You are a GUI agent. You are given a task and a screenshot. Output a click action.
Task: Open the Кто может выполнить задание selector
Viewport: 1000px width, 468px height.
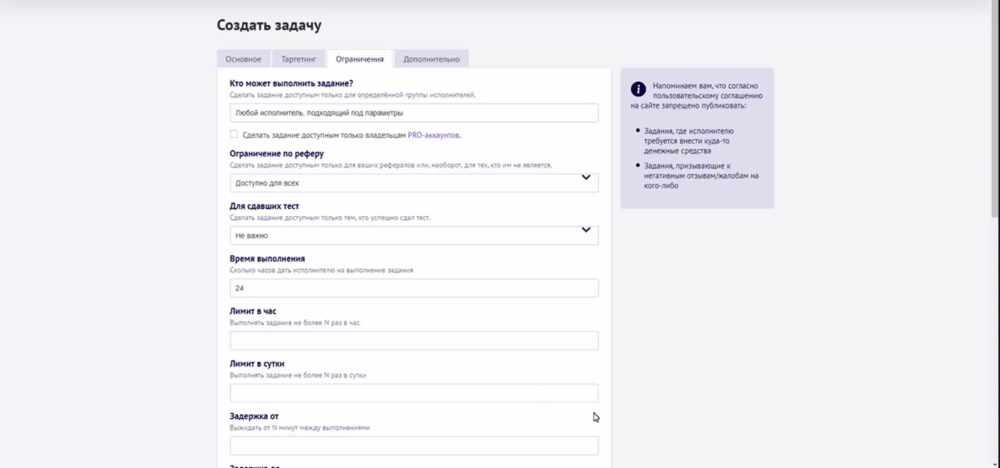click(x=413, y=114)
